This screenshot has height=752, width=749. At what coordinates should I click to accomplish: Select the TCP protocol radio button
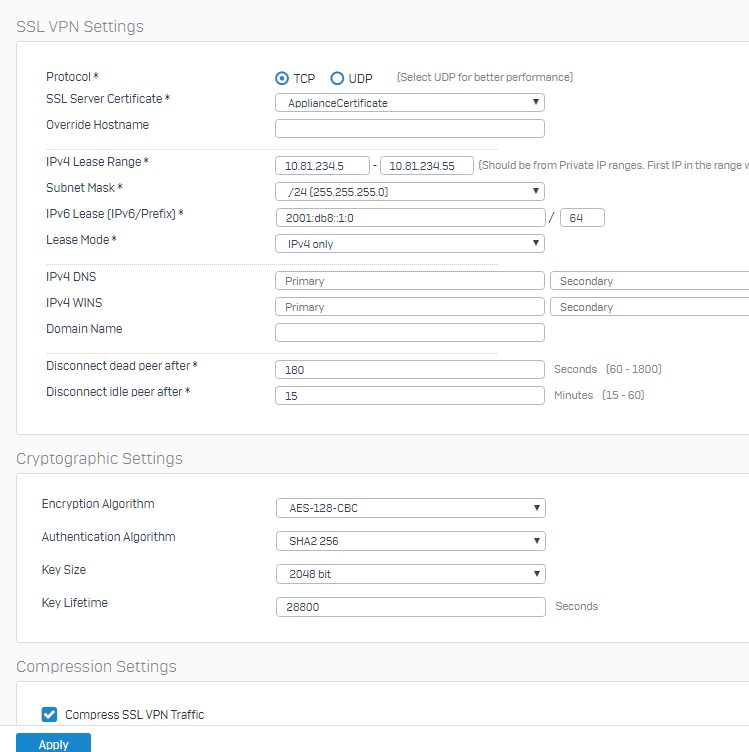[282, 78]
